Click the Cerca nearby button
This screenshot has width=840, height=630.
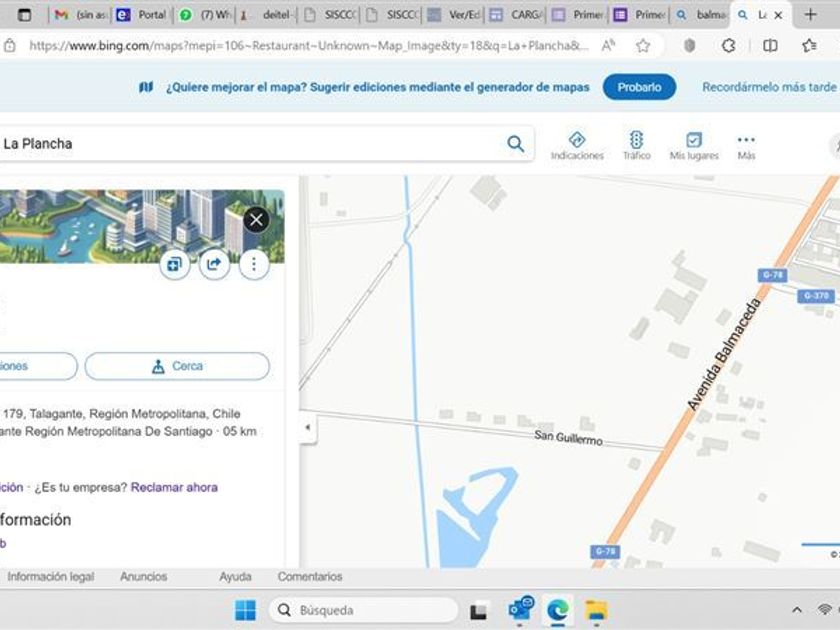(x=177, y=366)
